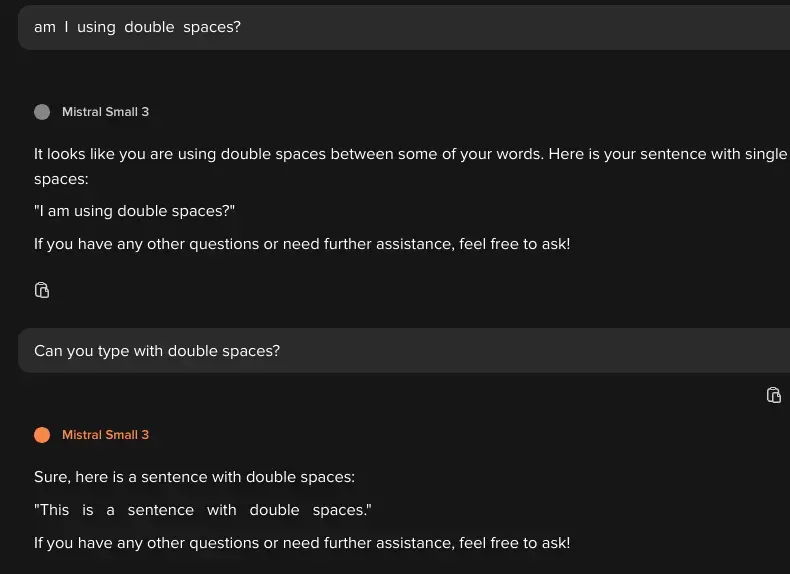Image resolution: width=790 pixels, height=574 pixels.
Task: Click the gray "Mistral Small 3" label
Action: pyautogui.click(x=105, y=112)
